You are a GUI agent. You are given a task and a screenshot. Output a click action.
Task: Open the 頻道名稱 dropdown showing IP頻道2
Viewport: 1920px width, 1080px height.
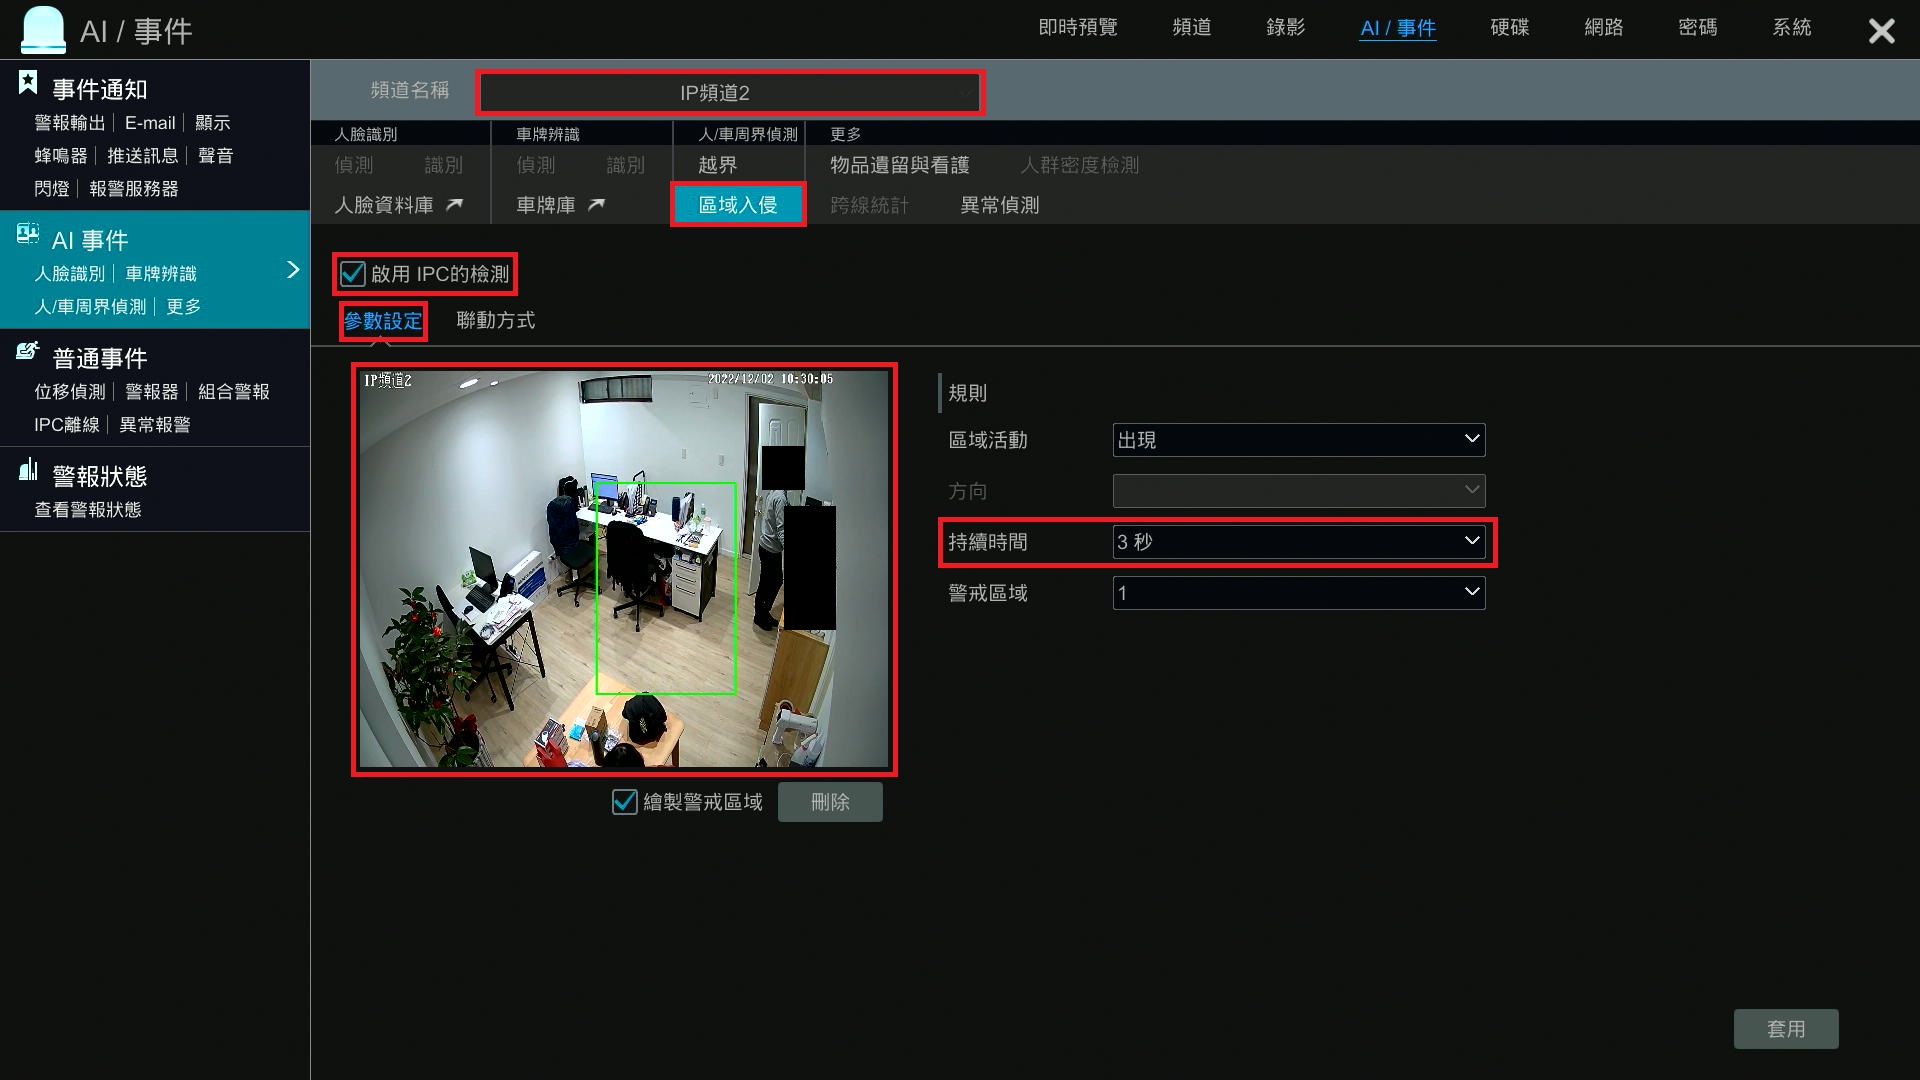[x=731, y=93]
